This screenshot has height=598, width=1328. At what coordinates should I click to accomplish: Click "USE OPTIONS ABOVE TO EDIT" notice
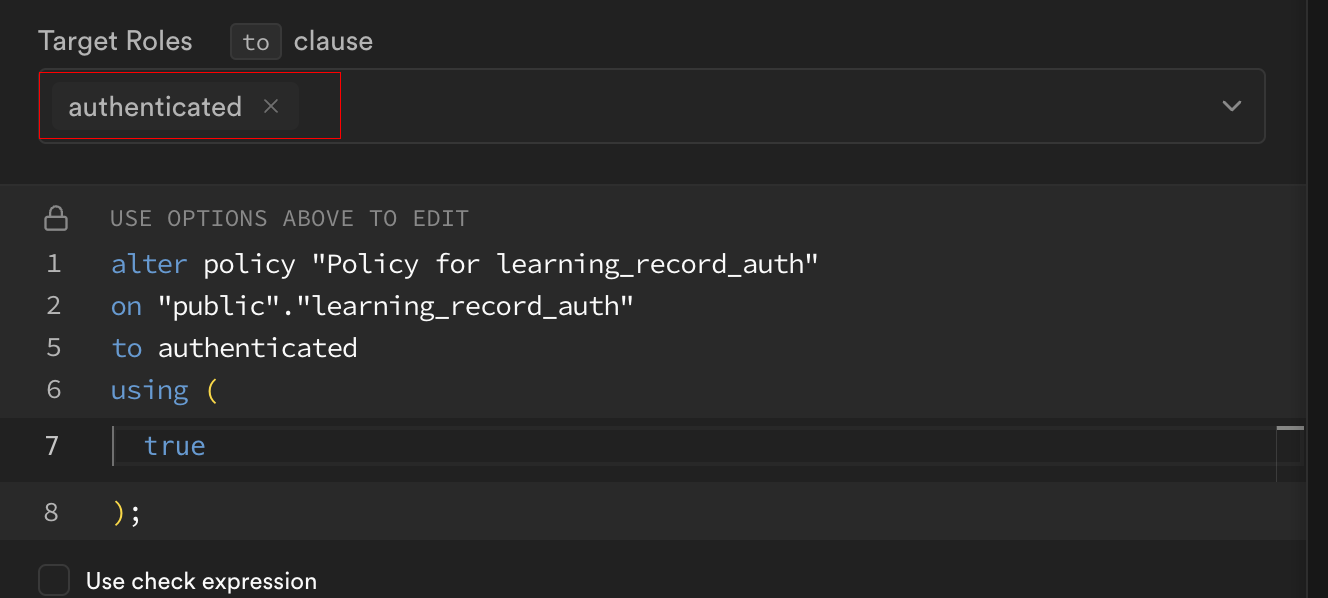(289, 218)
